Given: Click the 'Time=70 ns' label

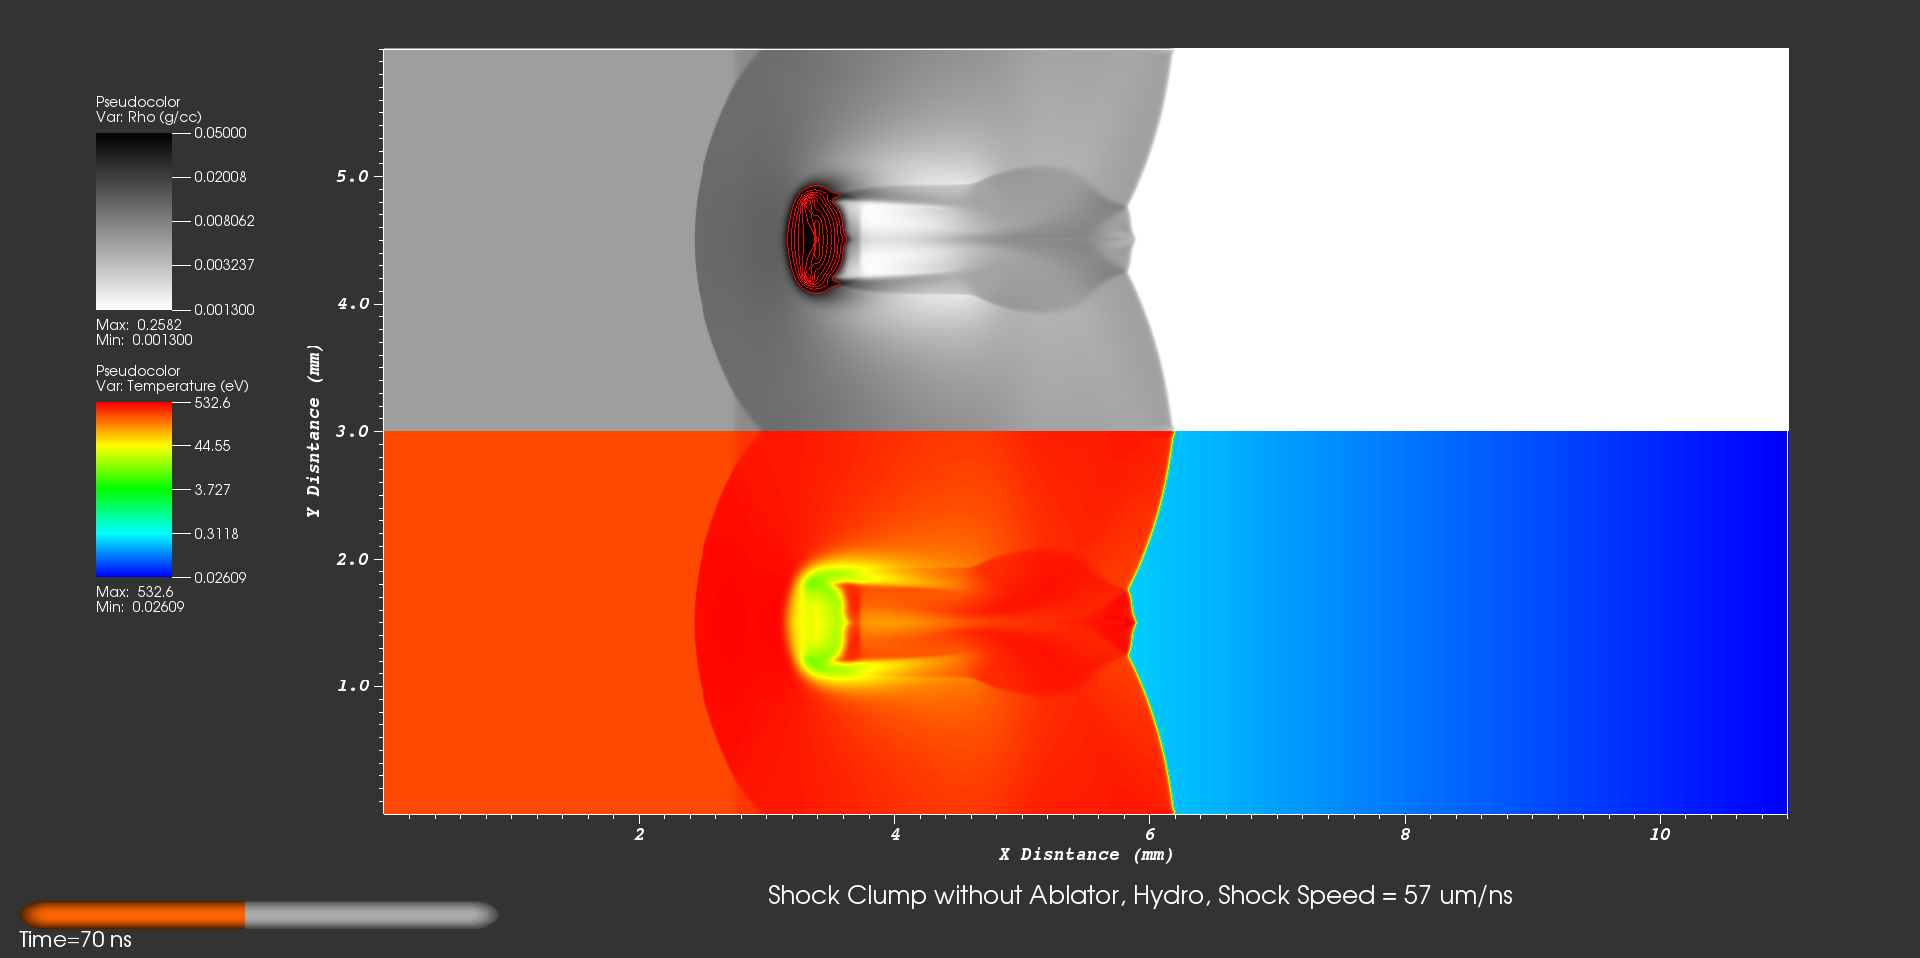Looking at the screenshot, I should coord(75,940).
